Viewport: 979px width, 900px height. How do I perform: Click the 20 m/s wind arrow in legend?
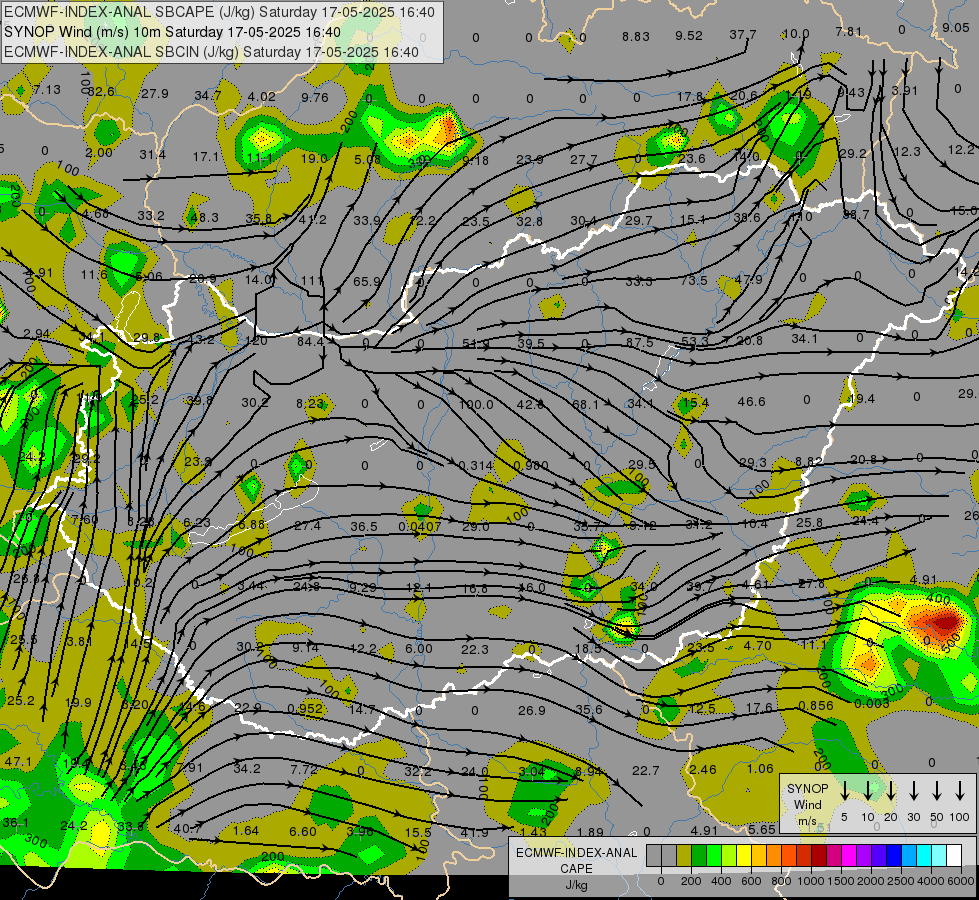(x=890, y=791)
